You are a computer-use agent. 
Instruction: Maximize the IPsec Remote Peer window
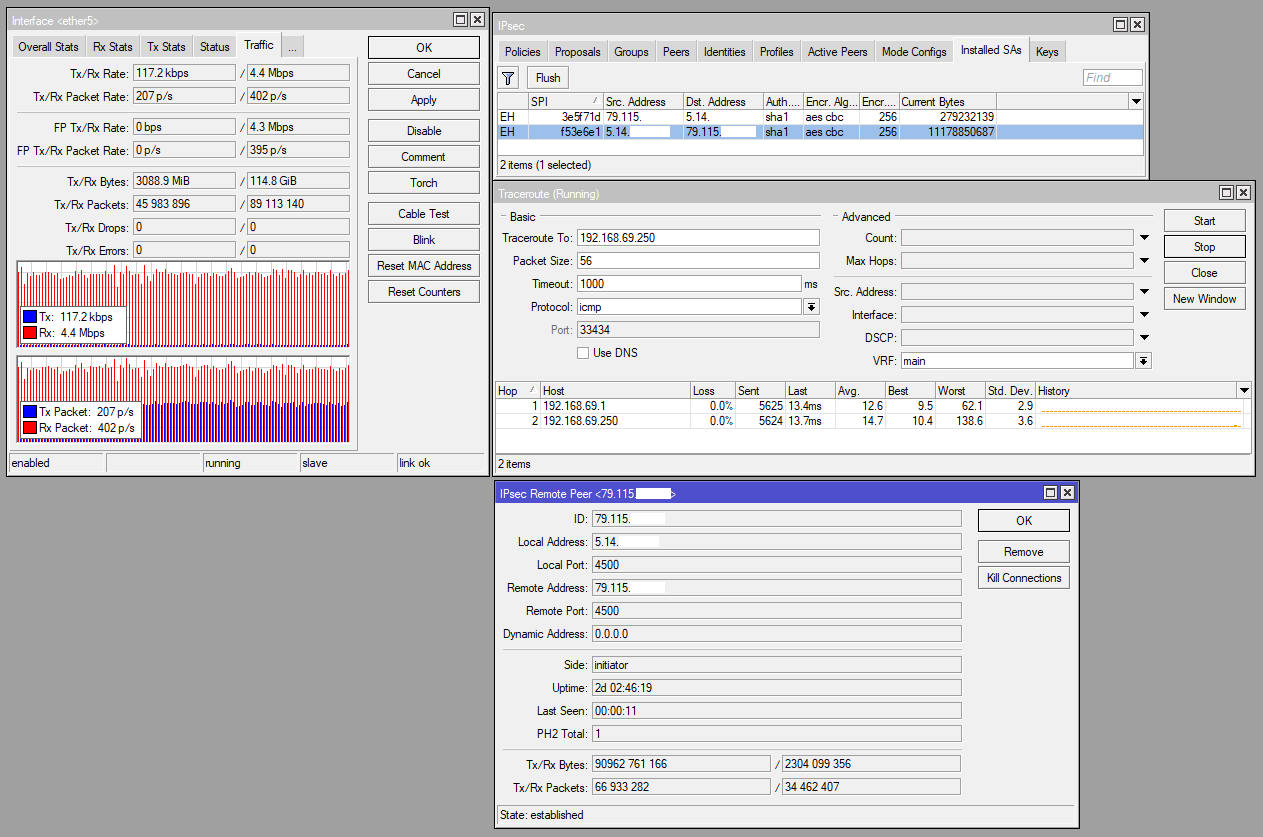(1050, 493)
